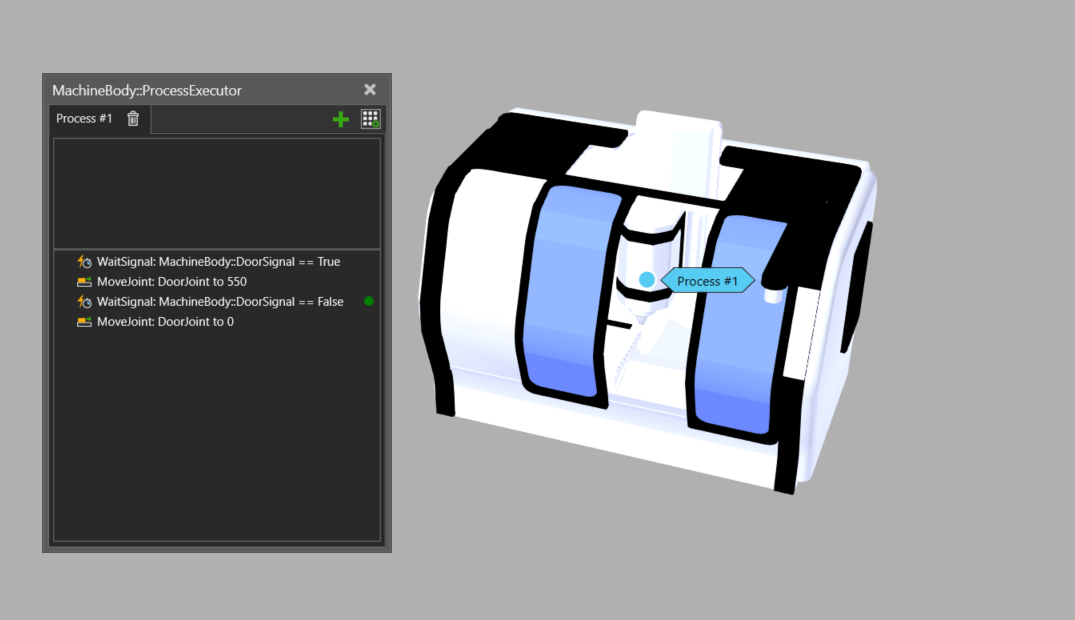Viewport: 1075px width, 620px height.
Task: Click the cyan process node in the 3D view
Action: (647, 280)
